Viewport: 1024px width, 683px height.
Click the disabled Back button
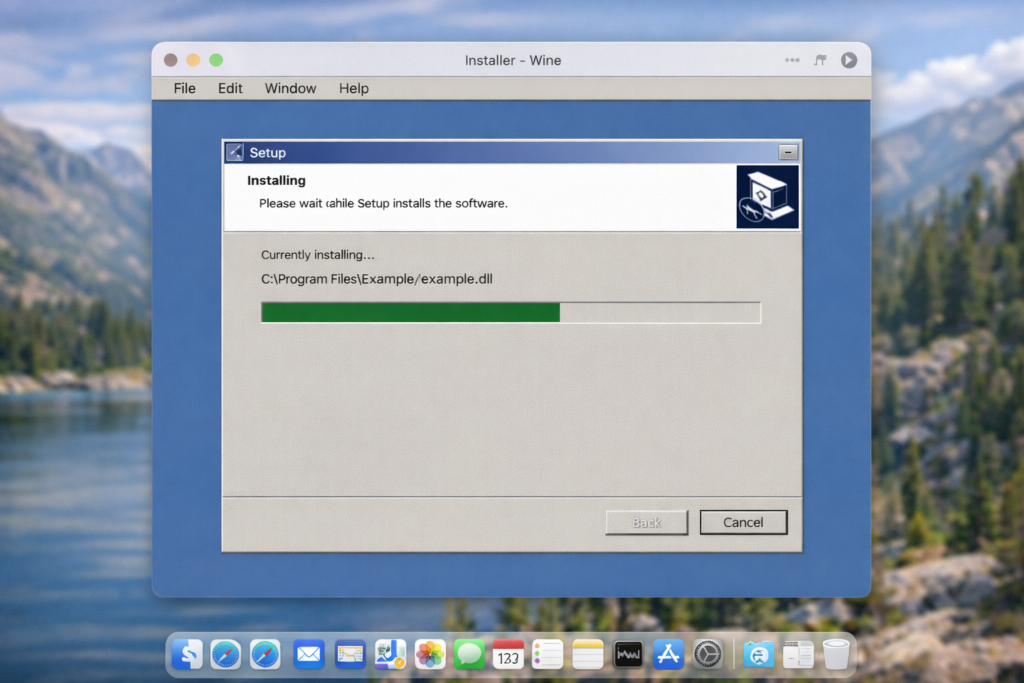[x=646, y=522]
